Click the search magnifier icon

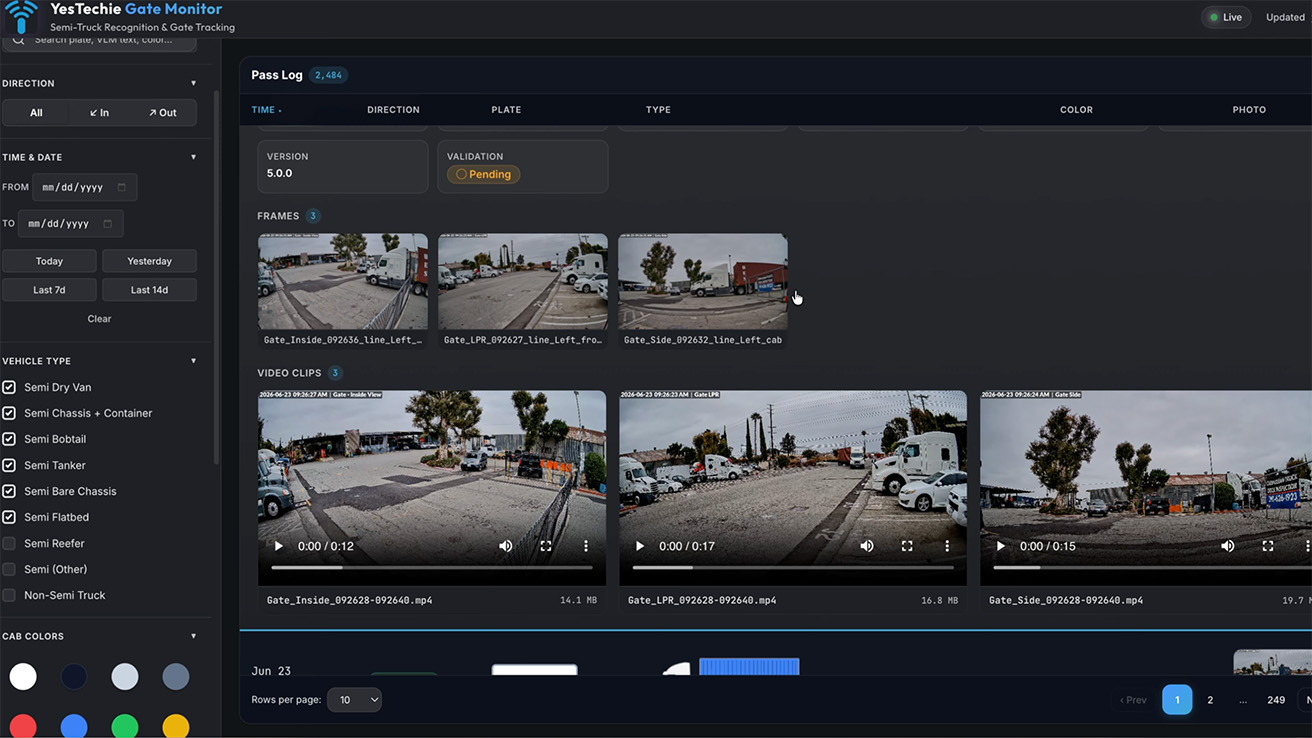coord(18,40)
